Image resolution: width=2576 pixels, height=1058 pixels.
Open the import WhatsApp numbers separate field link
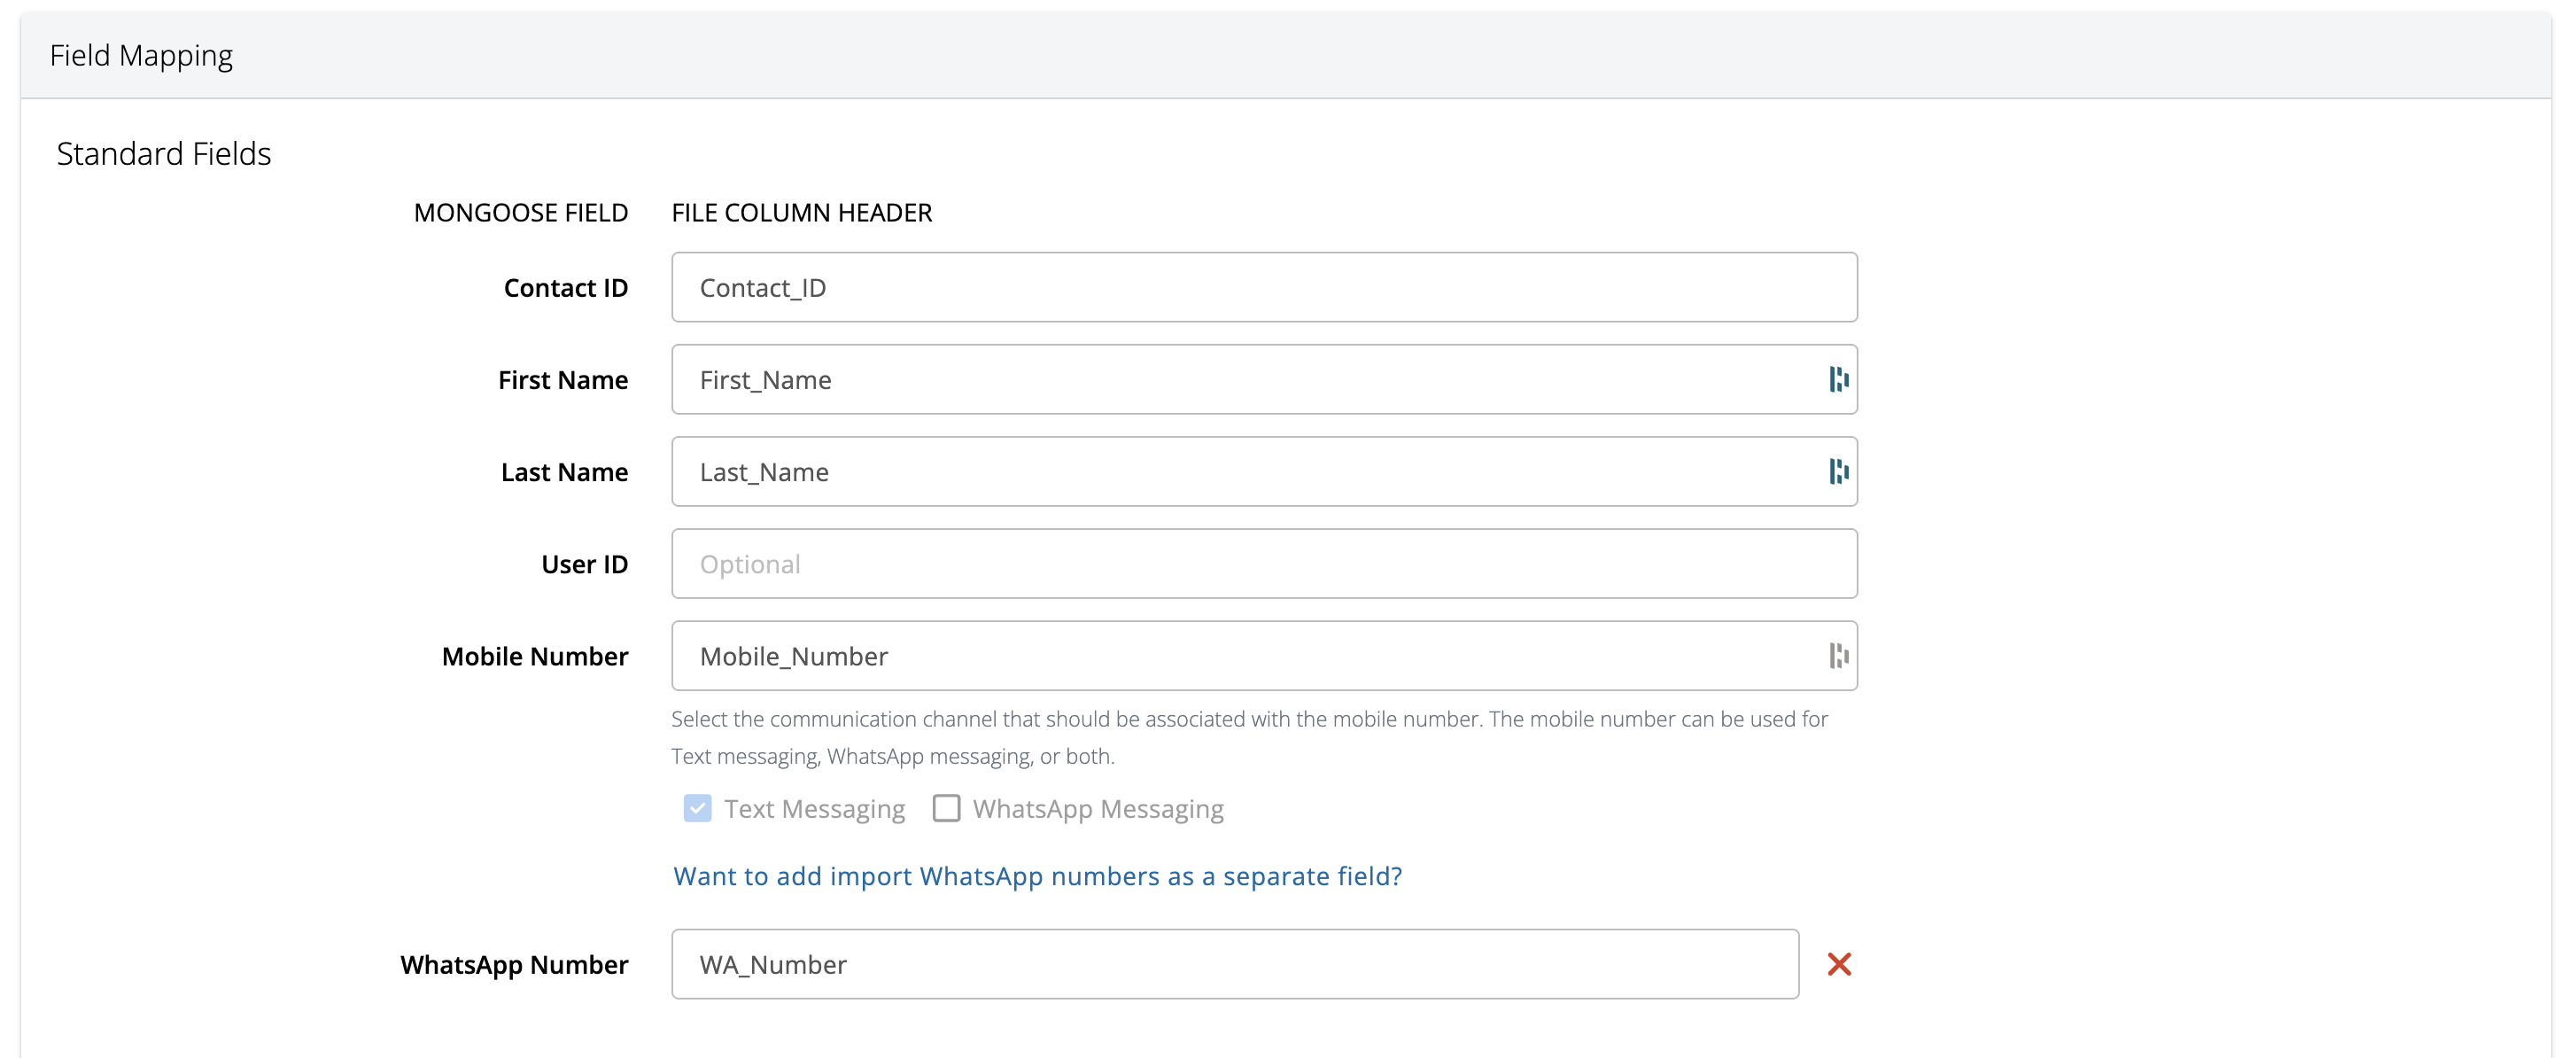pyautogui.click(x=1037, y=876)
